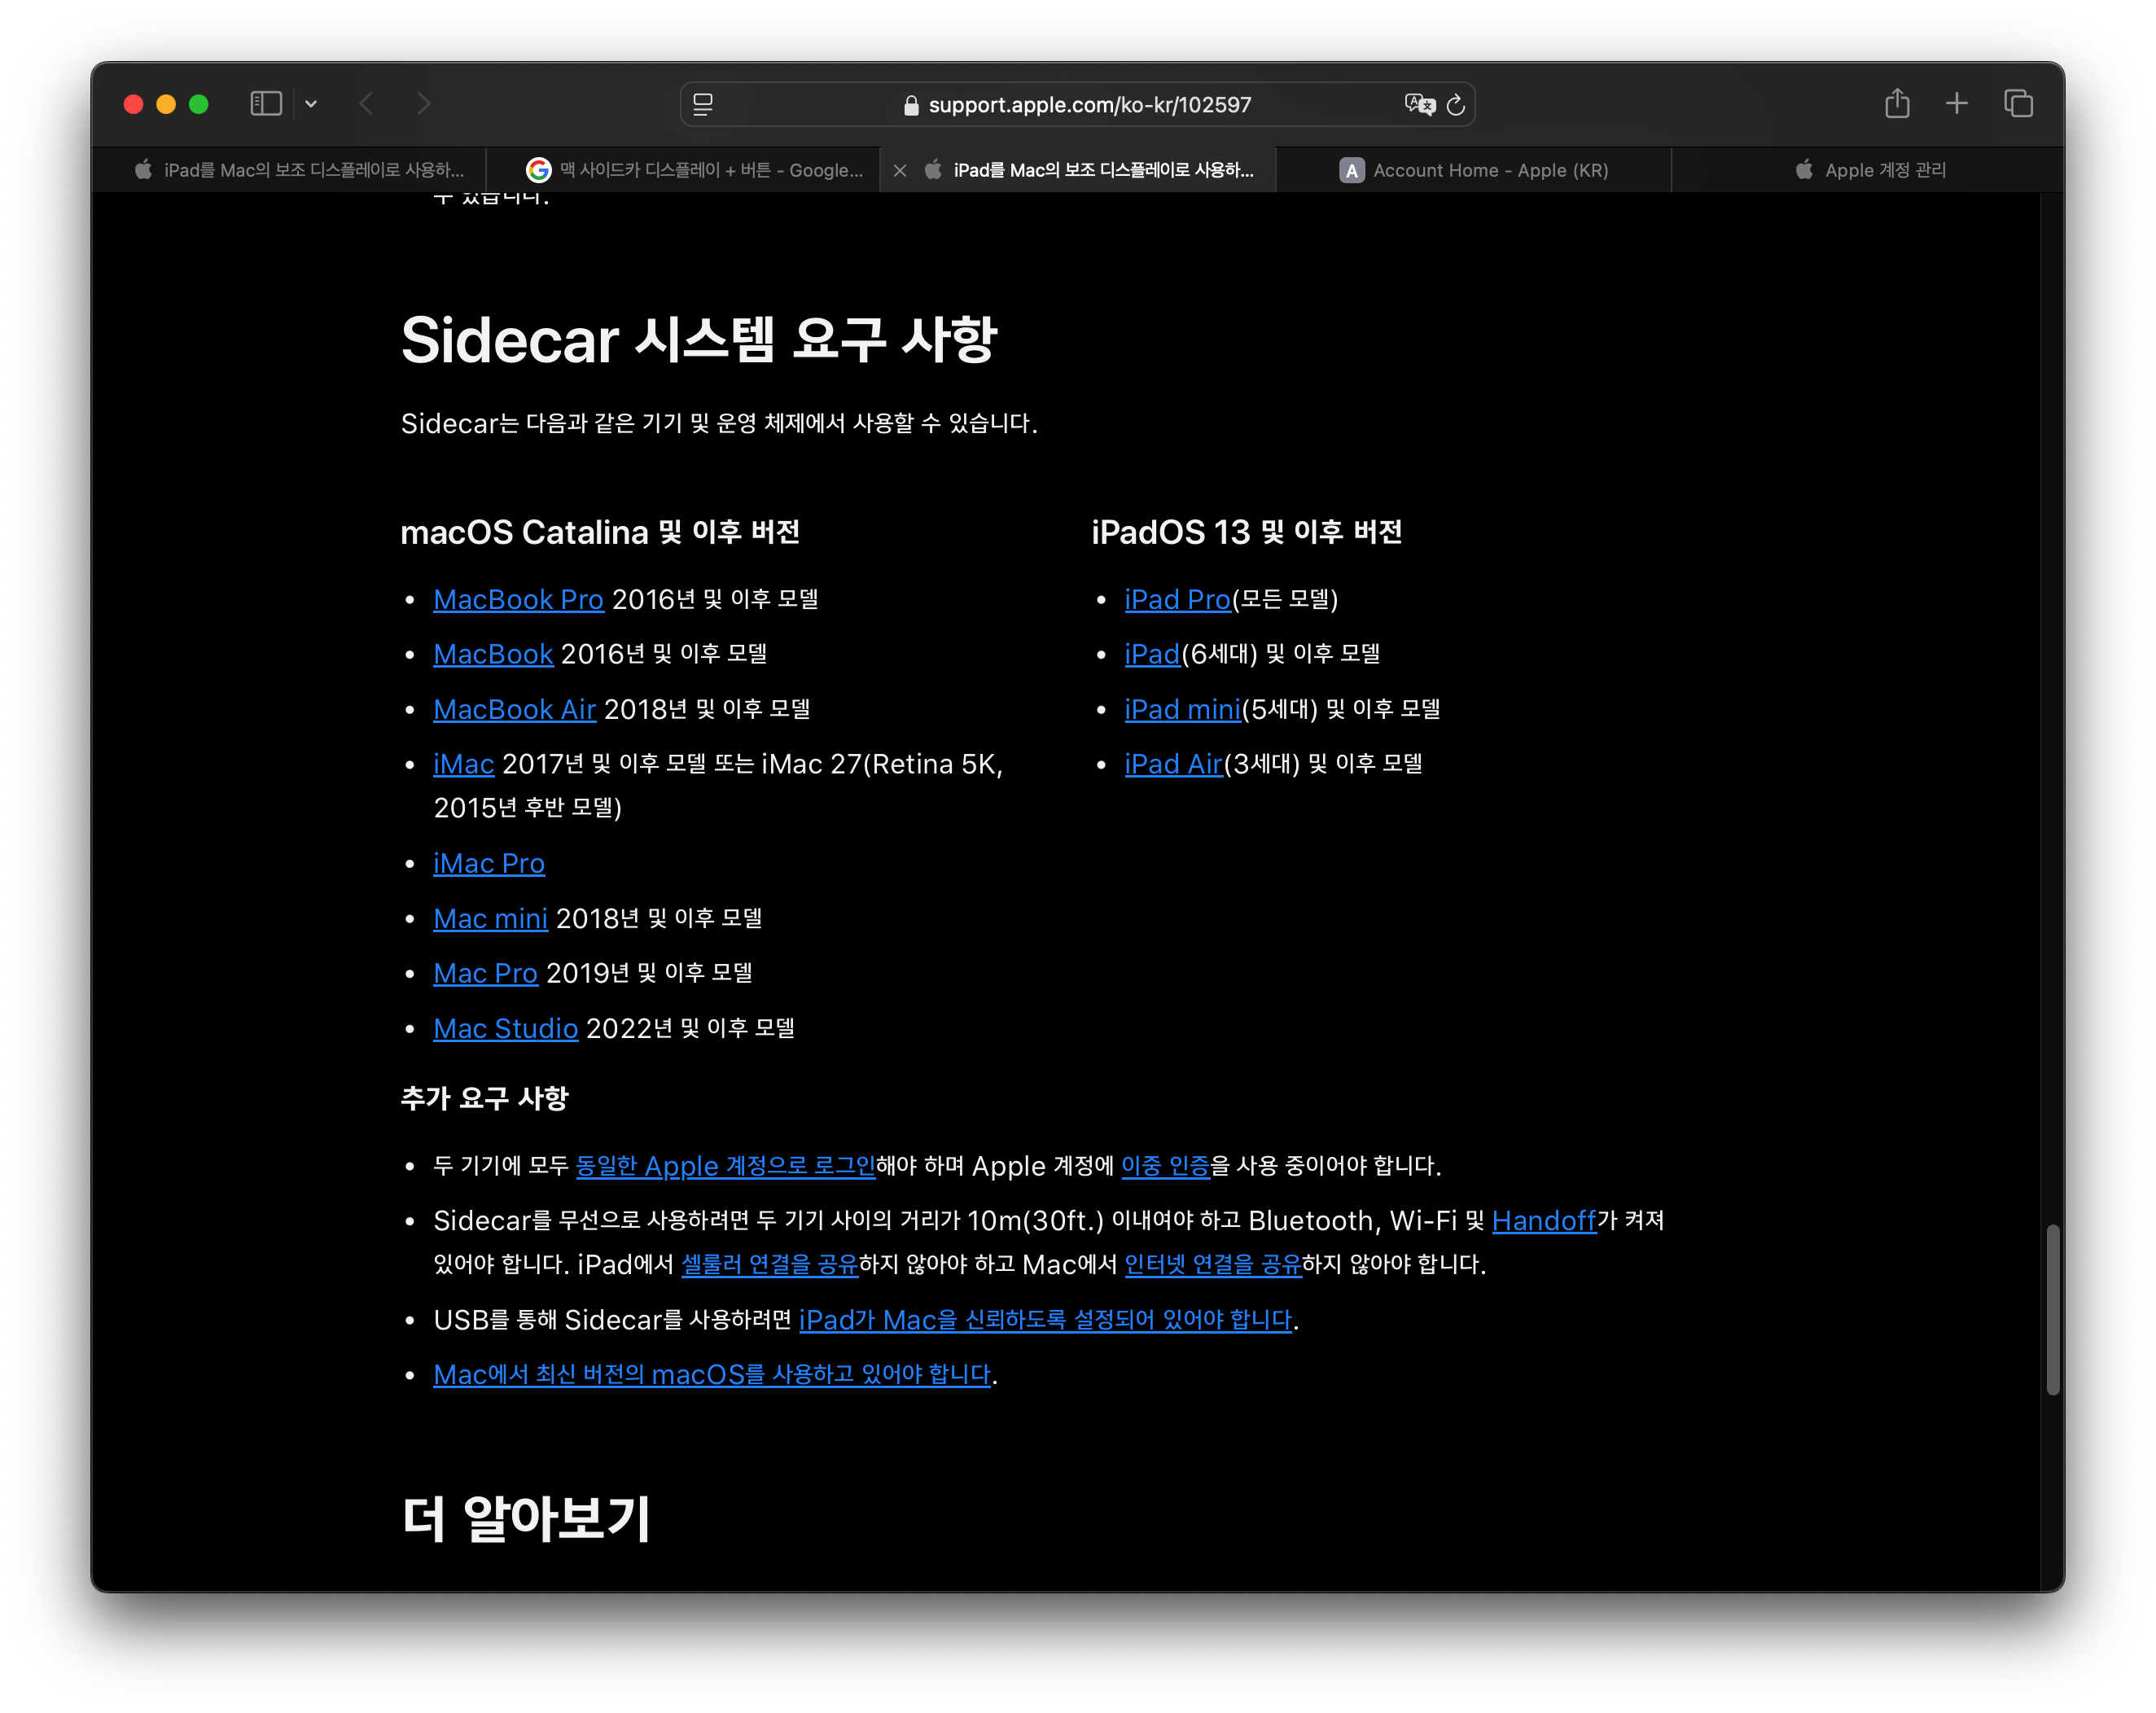Reload the page with refresh icon
The image size is (2156, 1713).
[1456, 104]
